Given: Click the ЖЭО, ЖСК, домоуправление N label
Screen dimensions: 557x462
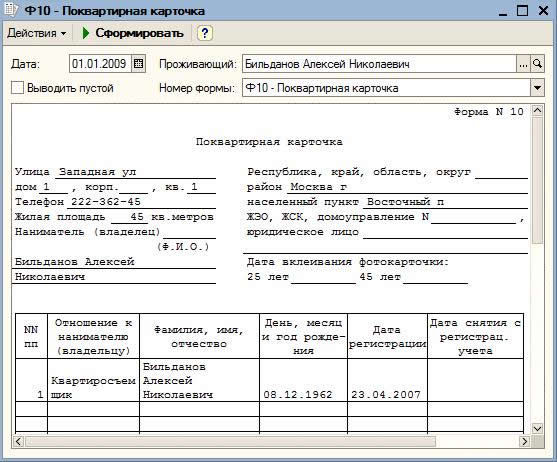Looking at the screenshot, I should [338, 217].
